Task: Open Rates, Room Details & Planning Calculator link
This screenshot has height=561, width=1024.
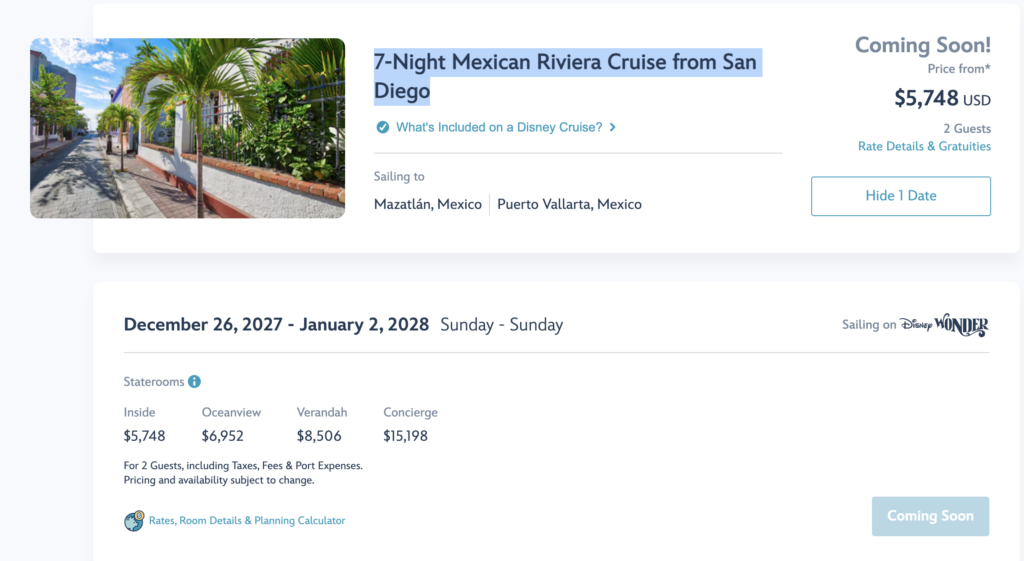Action: 247,521
